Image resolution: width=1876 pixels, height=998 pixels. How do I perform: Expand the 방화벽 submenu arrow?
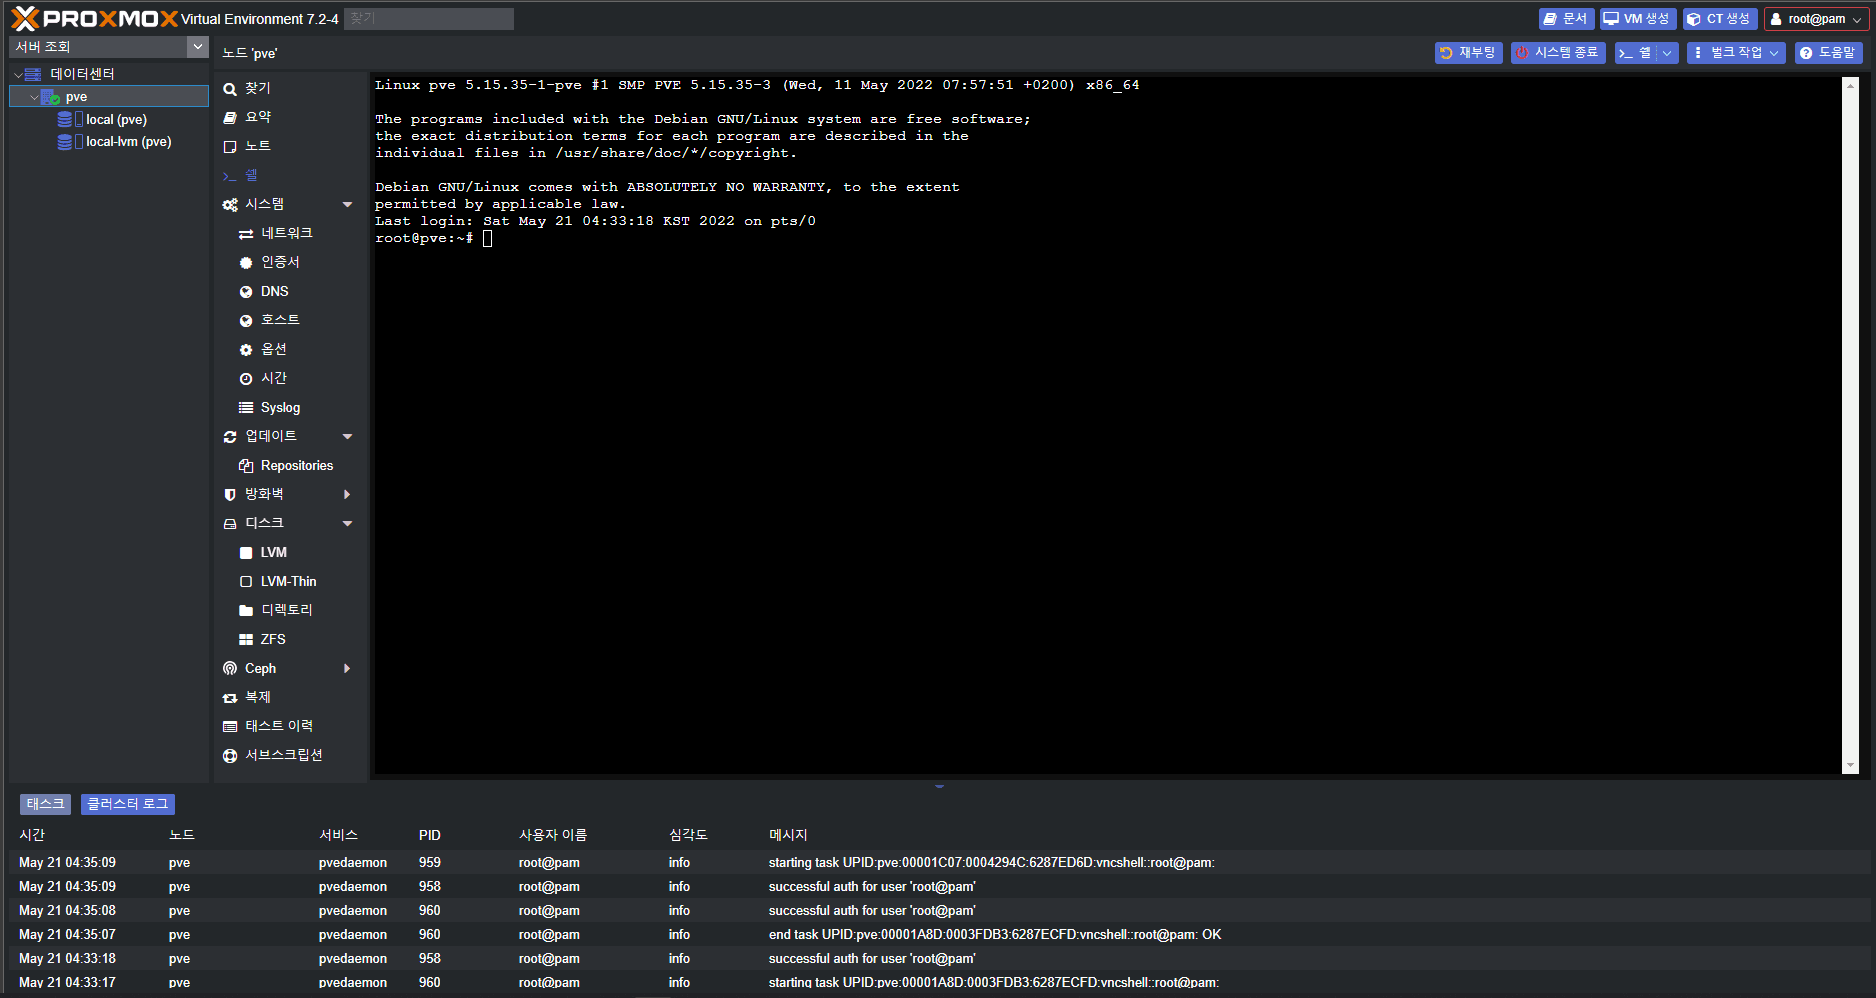click(x=347, y=495)
